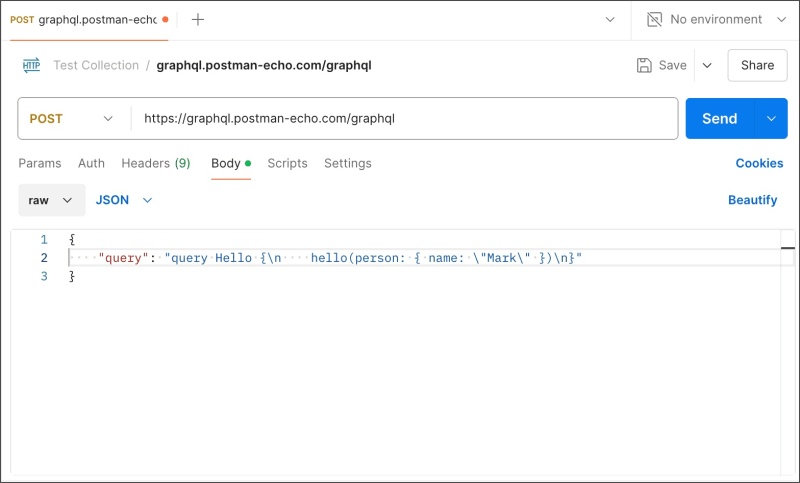The height and width of the screenshot is (483, 800).
Task: Click the Save button
Action: pos(661,65)
